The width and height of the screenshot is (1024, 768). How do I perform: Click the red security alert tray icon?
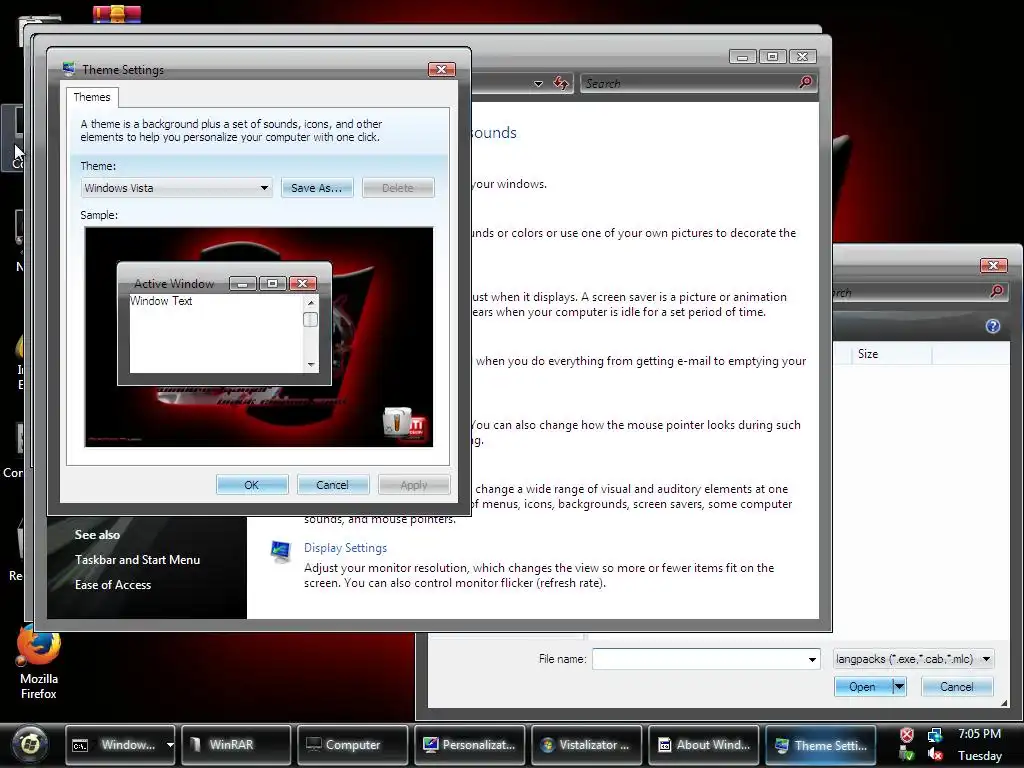[x=906, y=735]
